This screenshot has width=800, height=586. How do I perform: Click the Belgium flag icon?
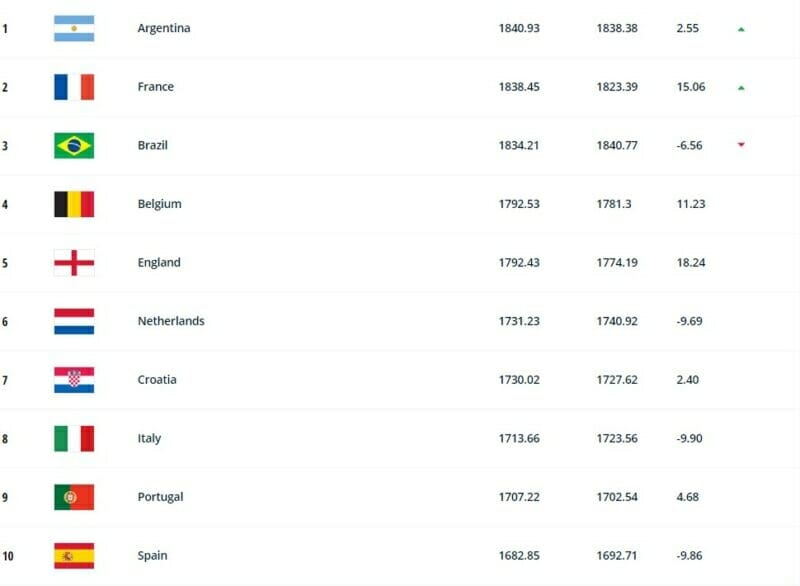pos(74,204)
